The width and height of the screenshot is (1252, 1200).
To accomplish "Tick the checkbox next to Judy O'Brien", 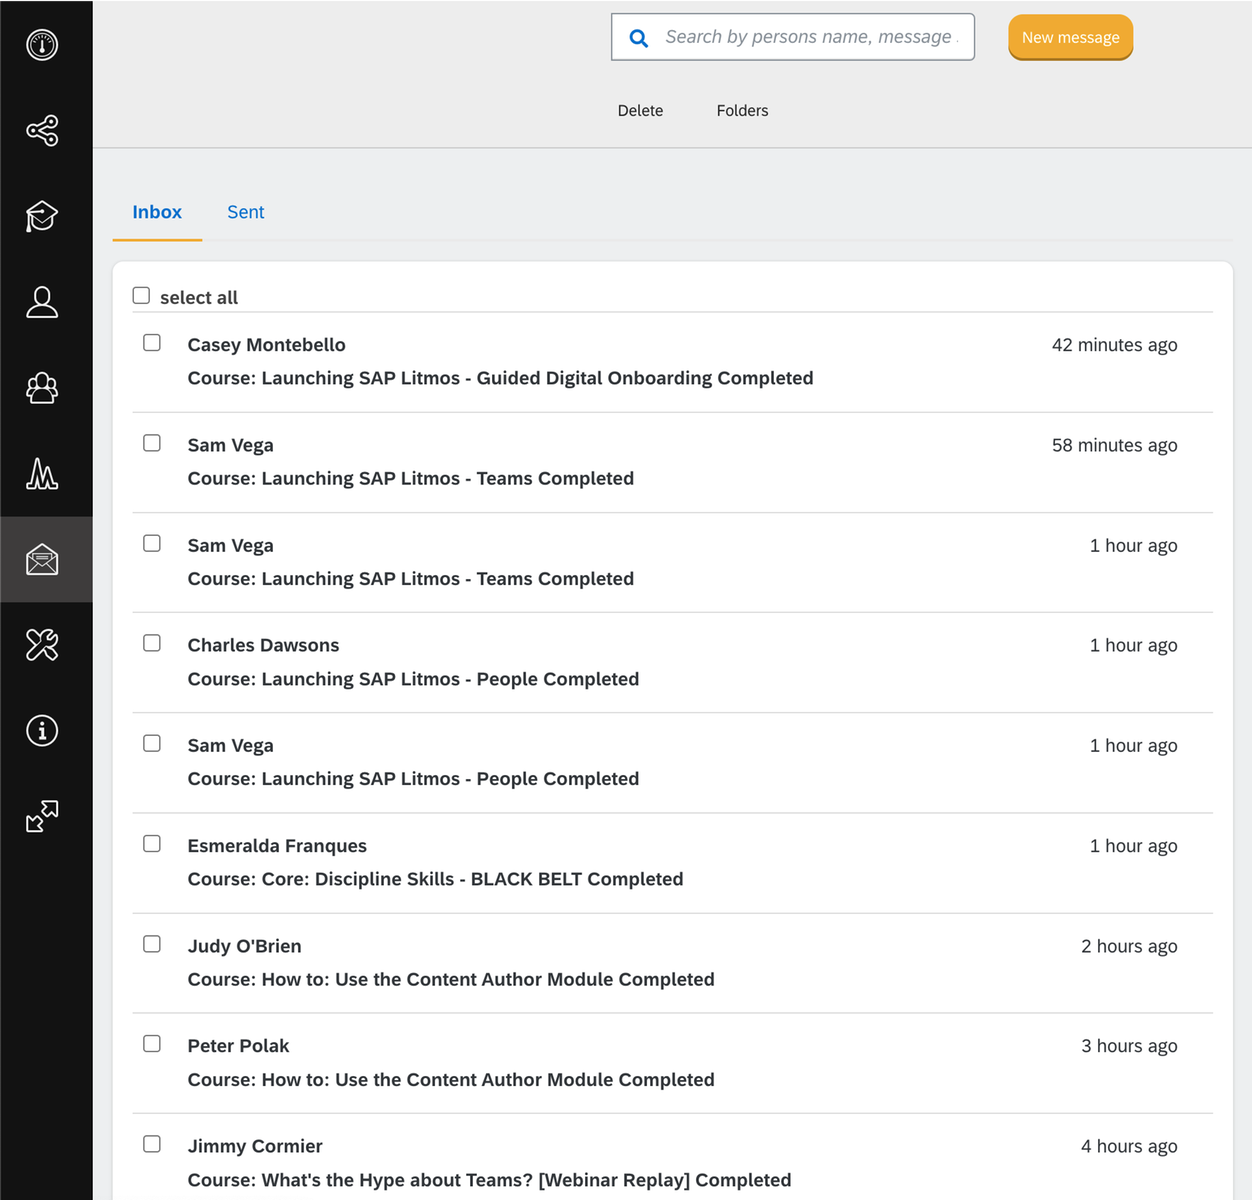I will (151, 943).
